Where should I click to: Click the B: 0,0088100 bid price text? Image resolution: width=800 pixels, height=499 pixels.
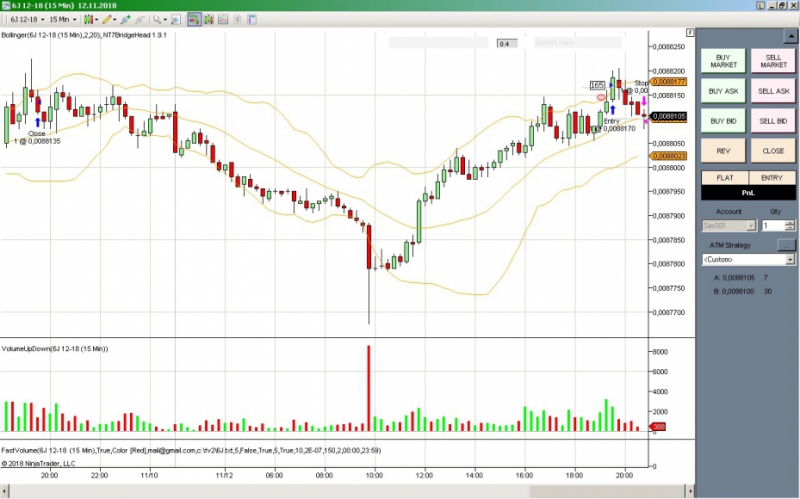coord(734,292)
